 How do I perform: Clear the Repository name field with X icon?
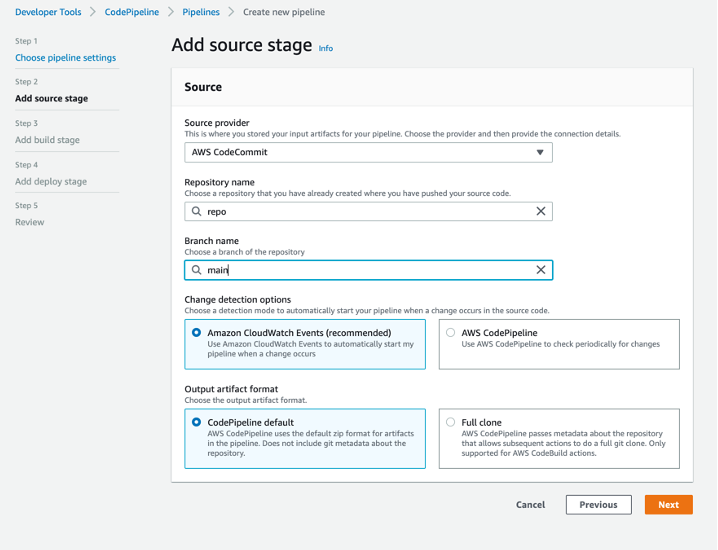(541, 212)
